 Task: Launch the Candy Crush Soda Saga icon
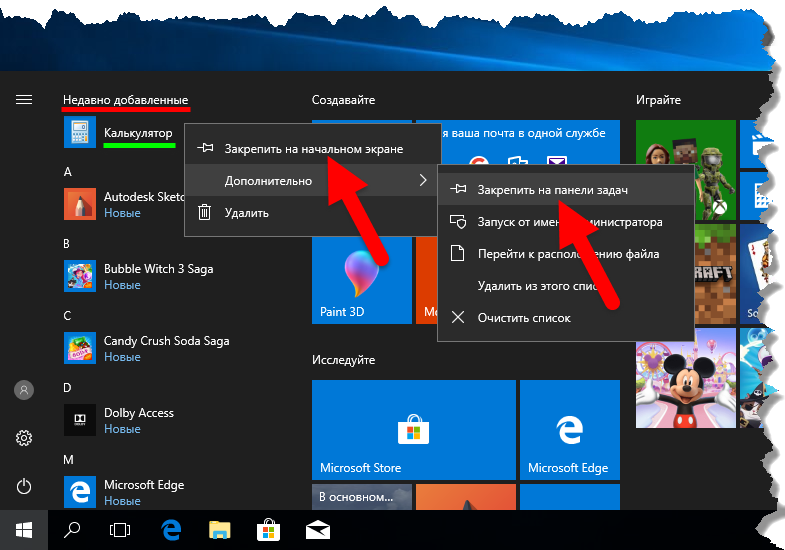pyautogui.click(x=80, y=348)
